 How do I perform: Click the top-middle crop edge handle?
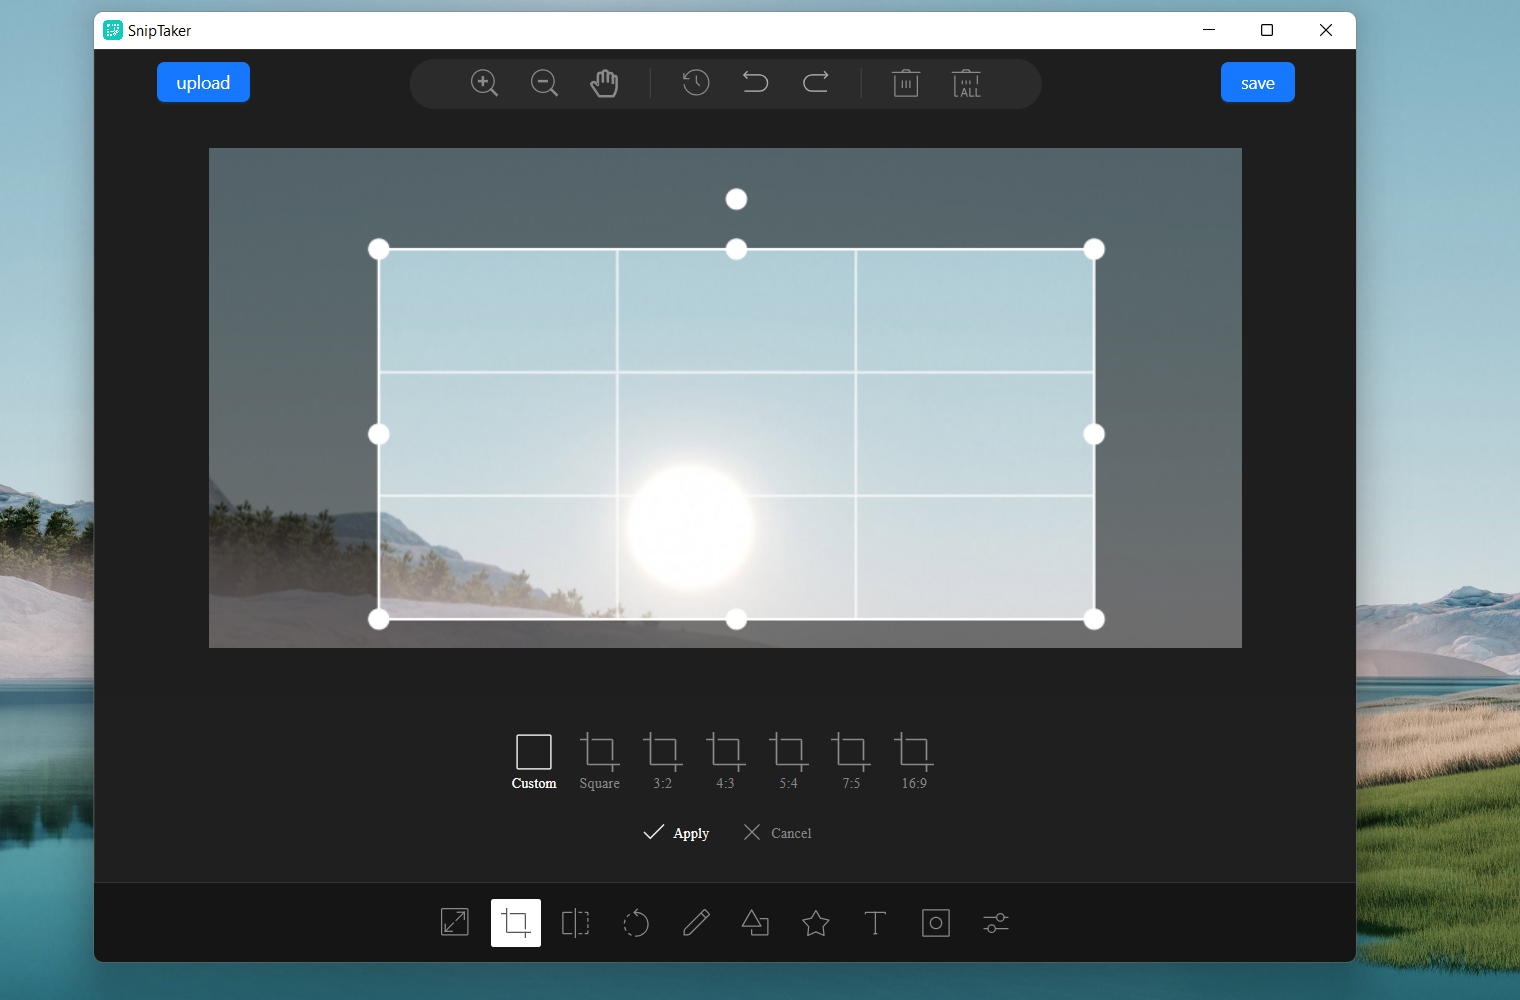(x=736, y=249)
